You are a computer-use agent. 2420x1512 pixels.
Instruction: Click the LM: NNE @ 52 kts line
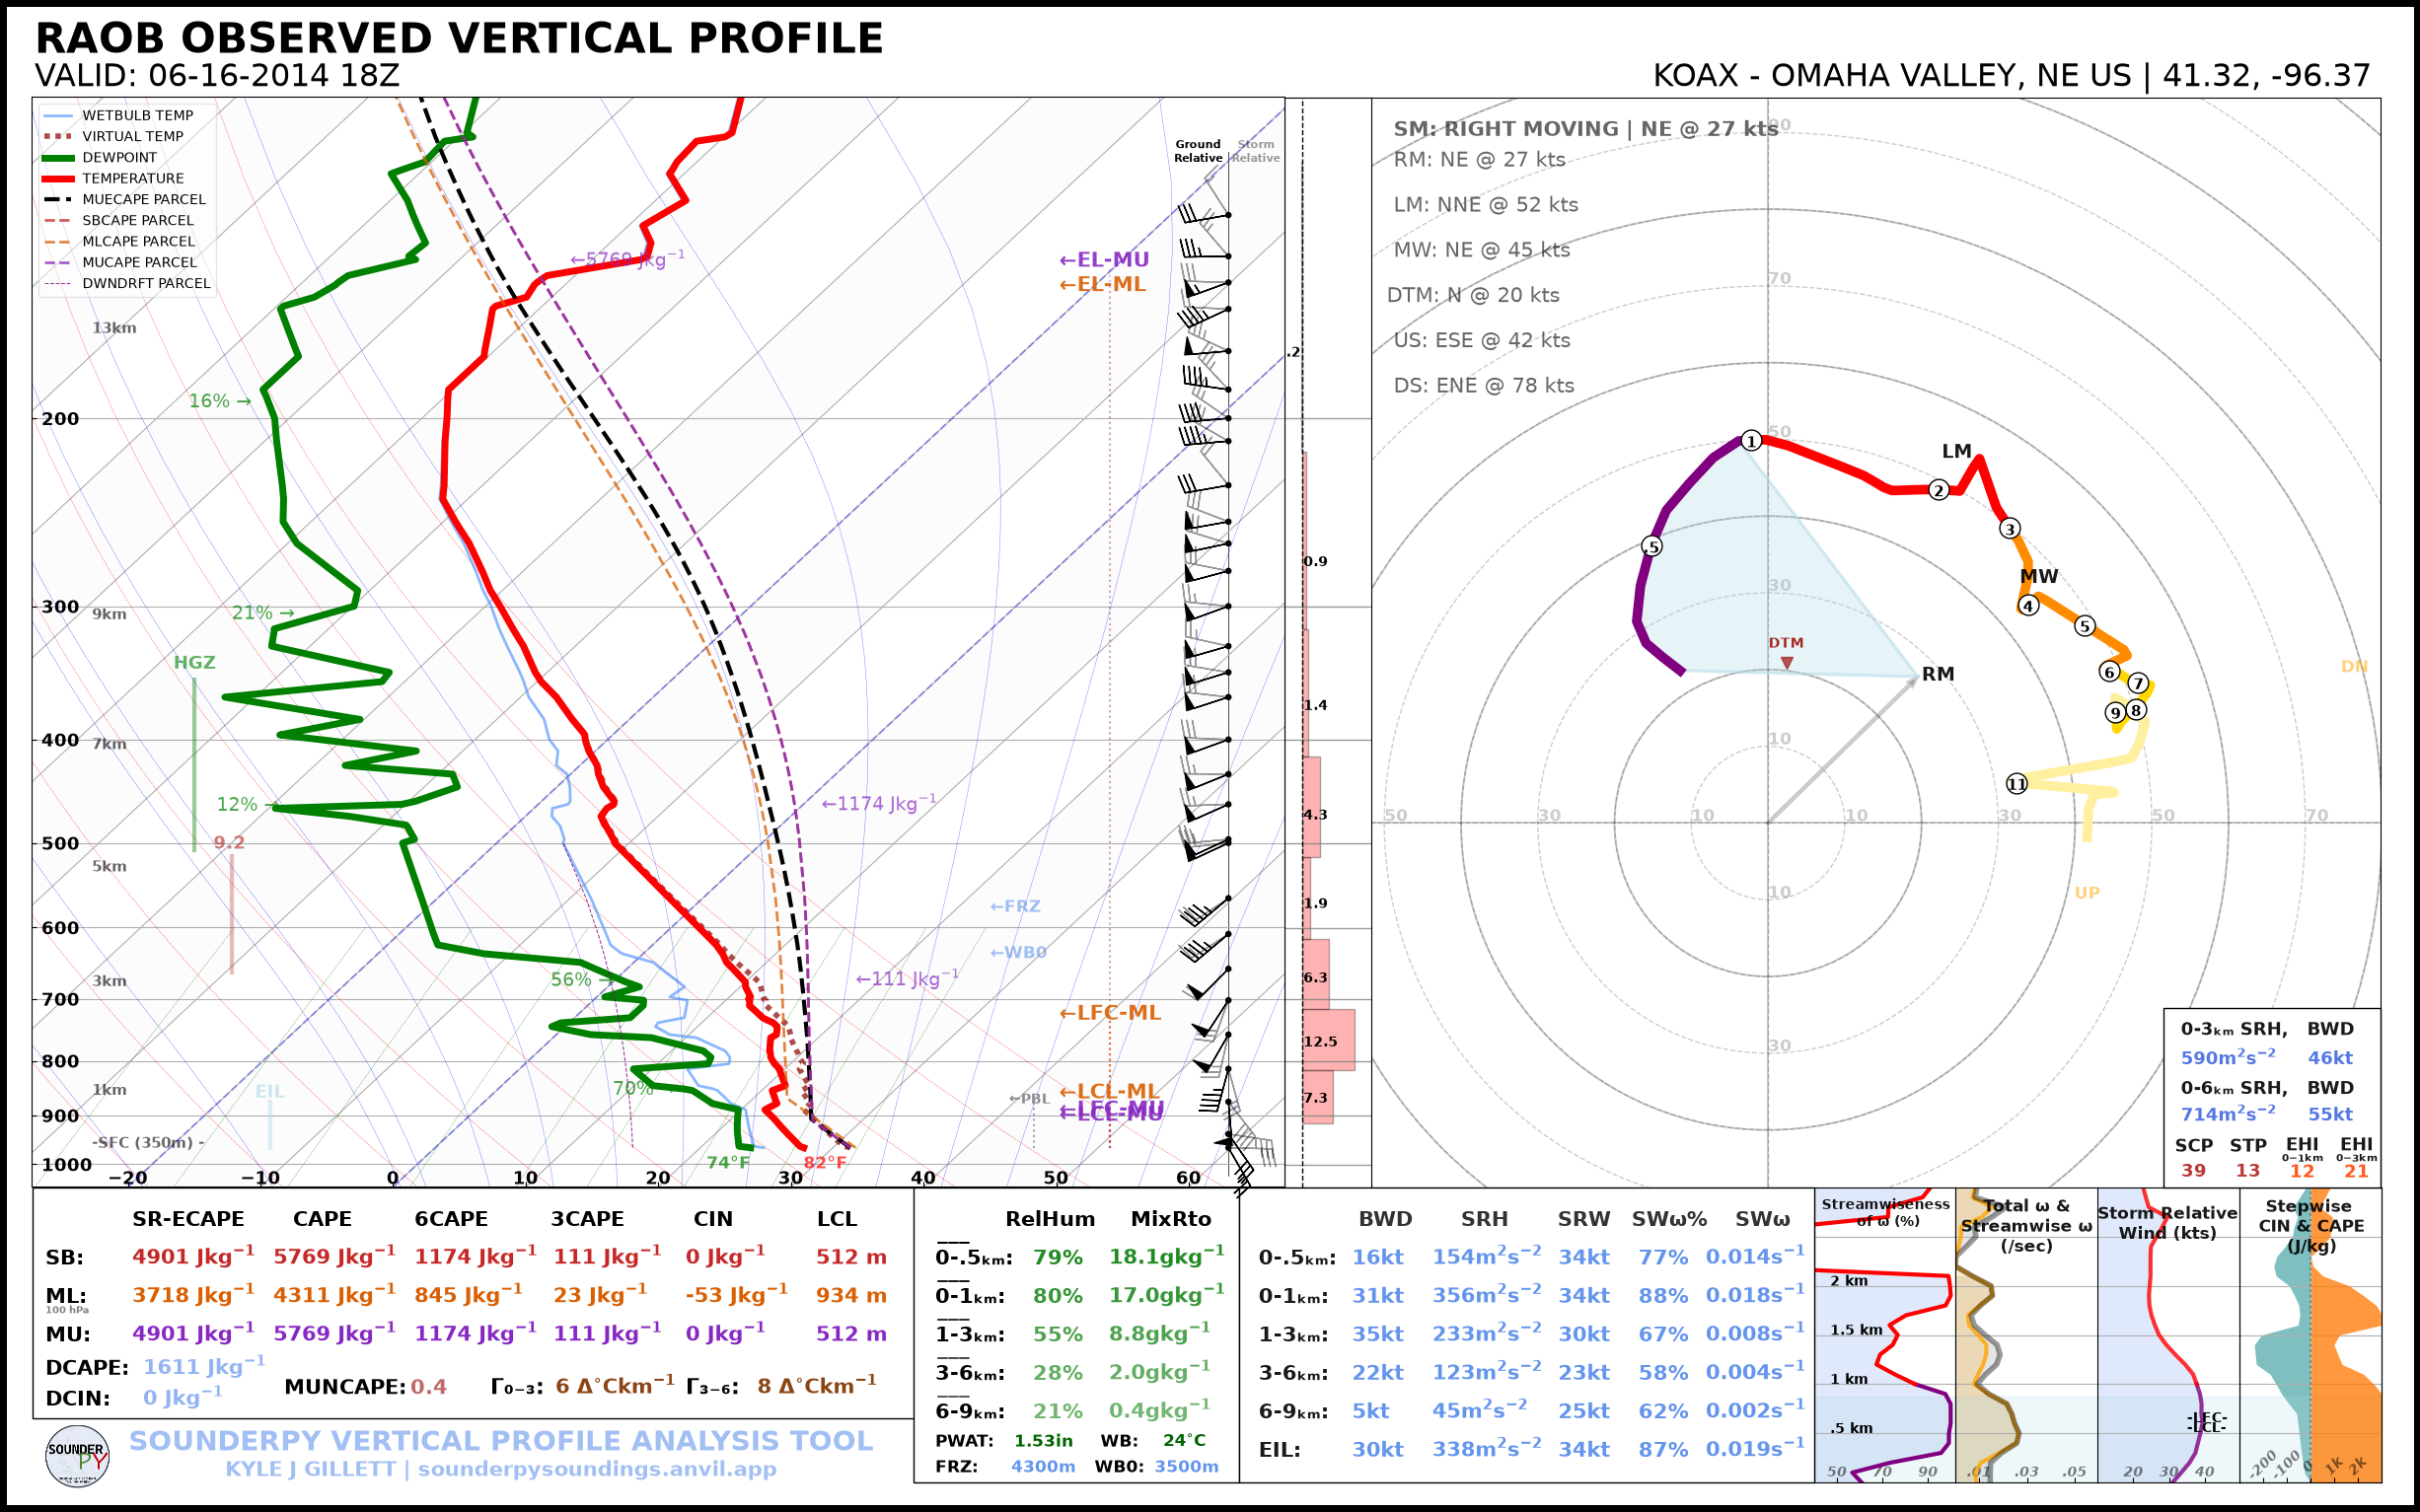[x=1486, y=205]
